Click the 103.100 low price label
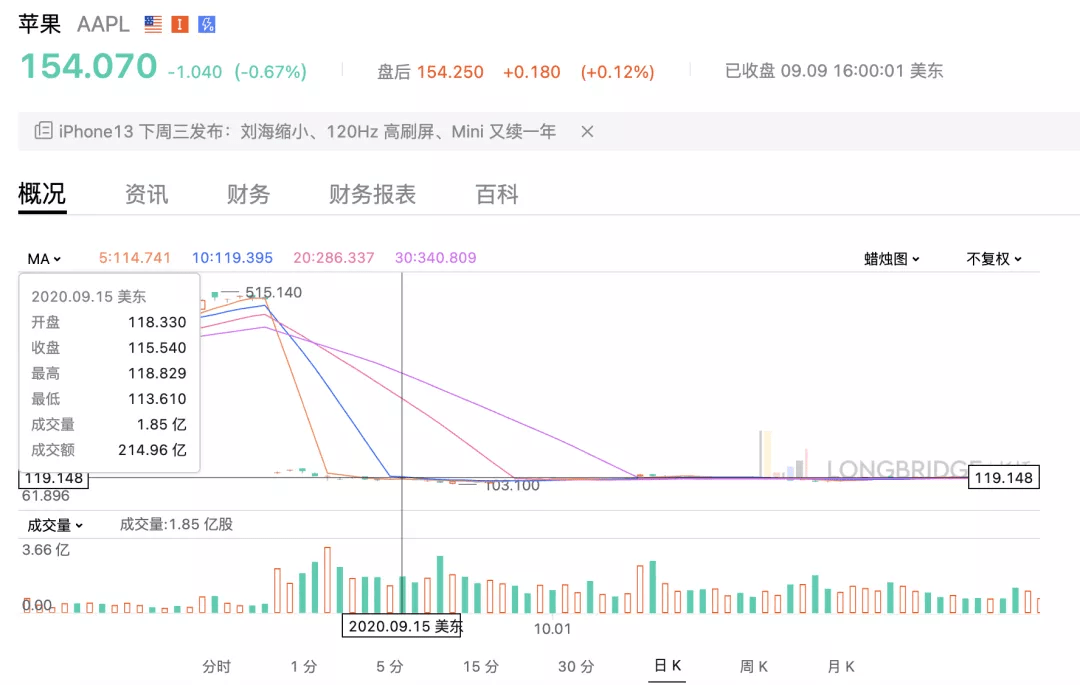Viewport: 1080px width, 685px height. (512, 485)
